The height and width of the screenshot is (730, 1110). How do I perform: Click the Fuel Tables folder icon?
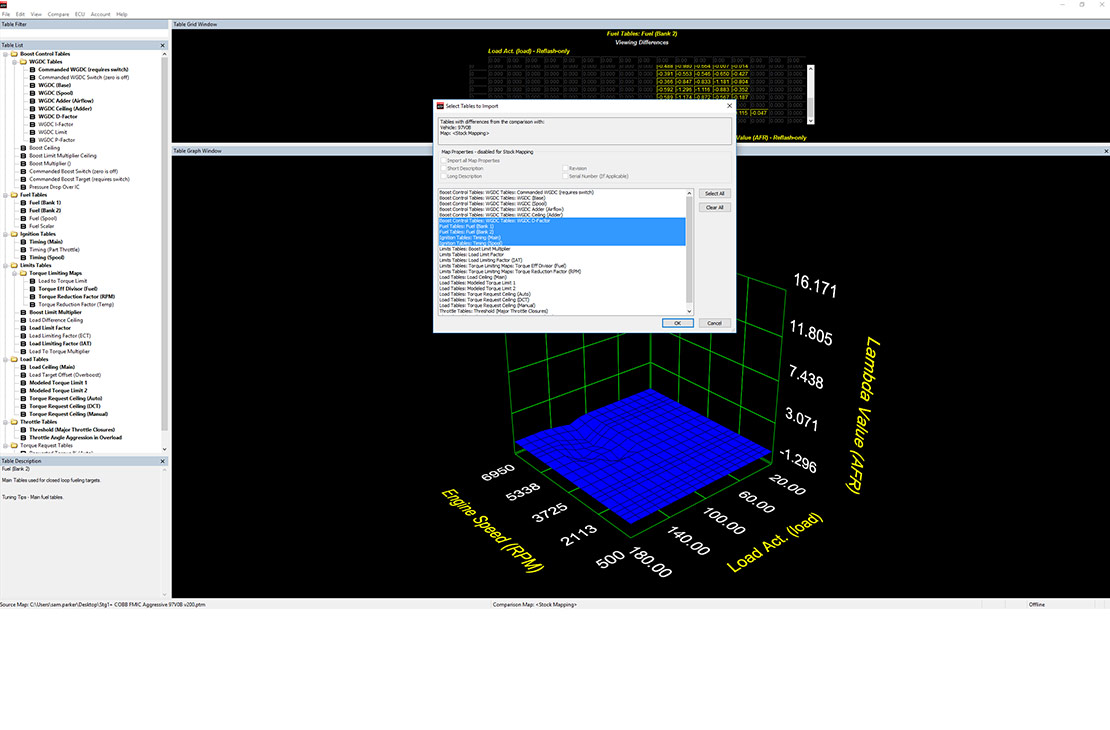14,195
